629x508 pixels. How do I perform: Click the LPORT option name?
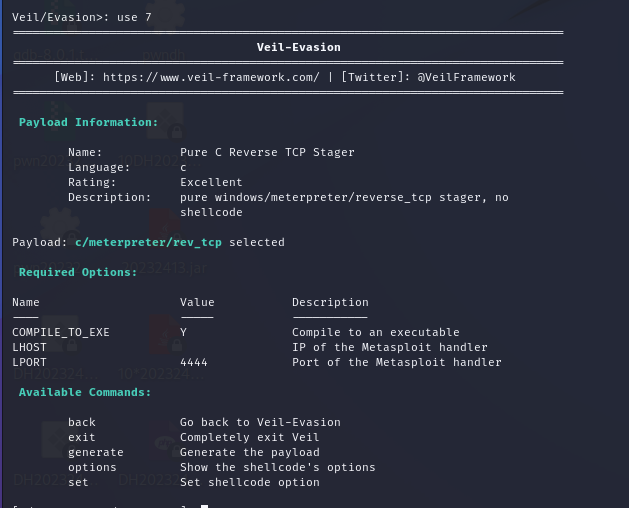[x=29, y=362]
